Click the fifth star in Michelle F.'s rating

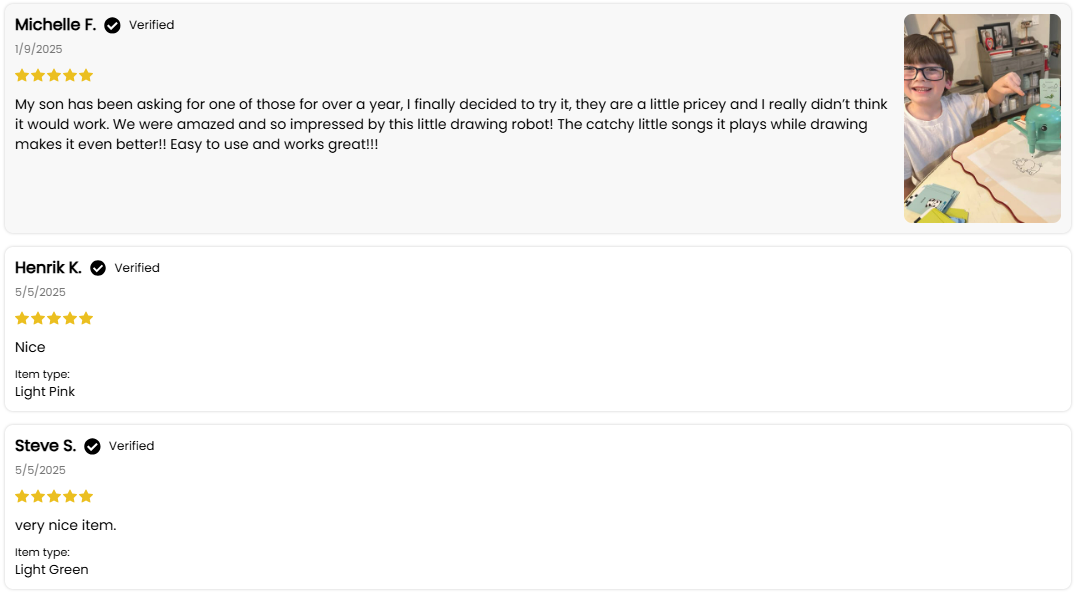pos(86,75)
